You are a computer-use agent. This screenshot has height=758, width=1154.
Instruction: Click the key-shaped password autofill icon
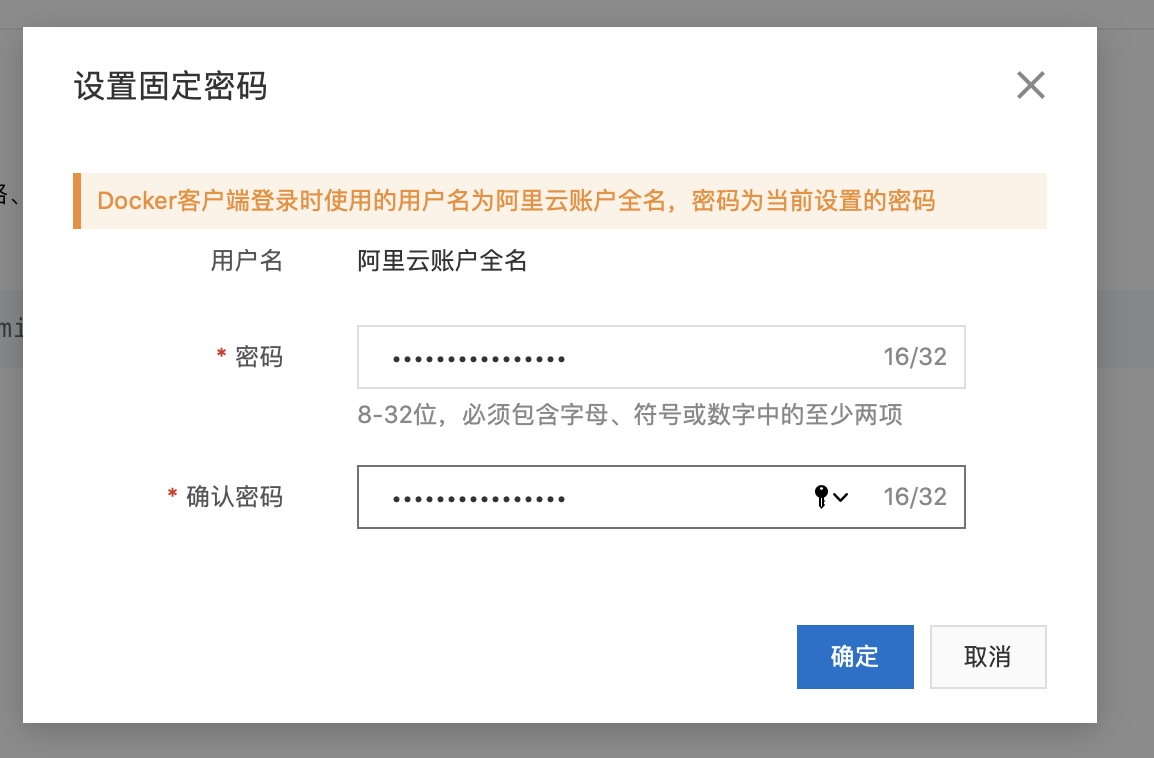[x=822, y=496]
